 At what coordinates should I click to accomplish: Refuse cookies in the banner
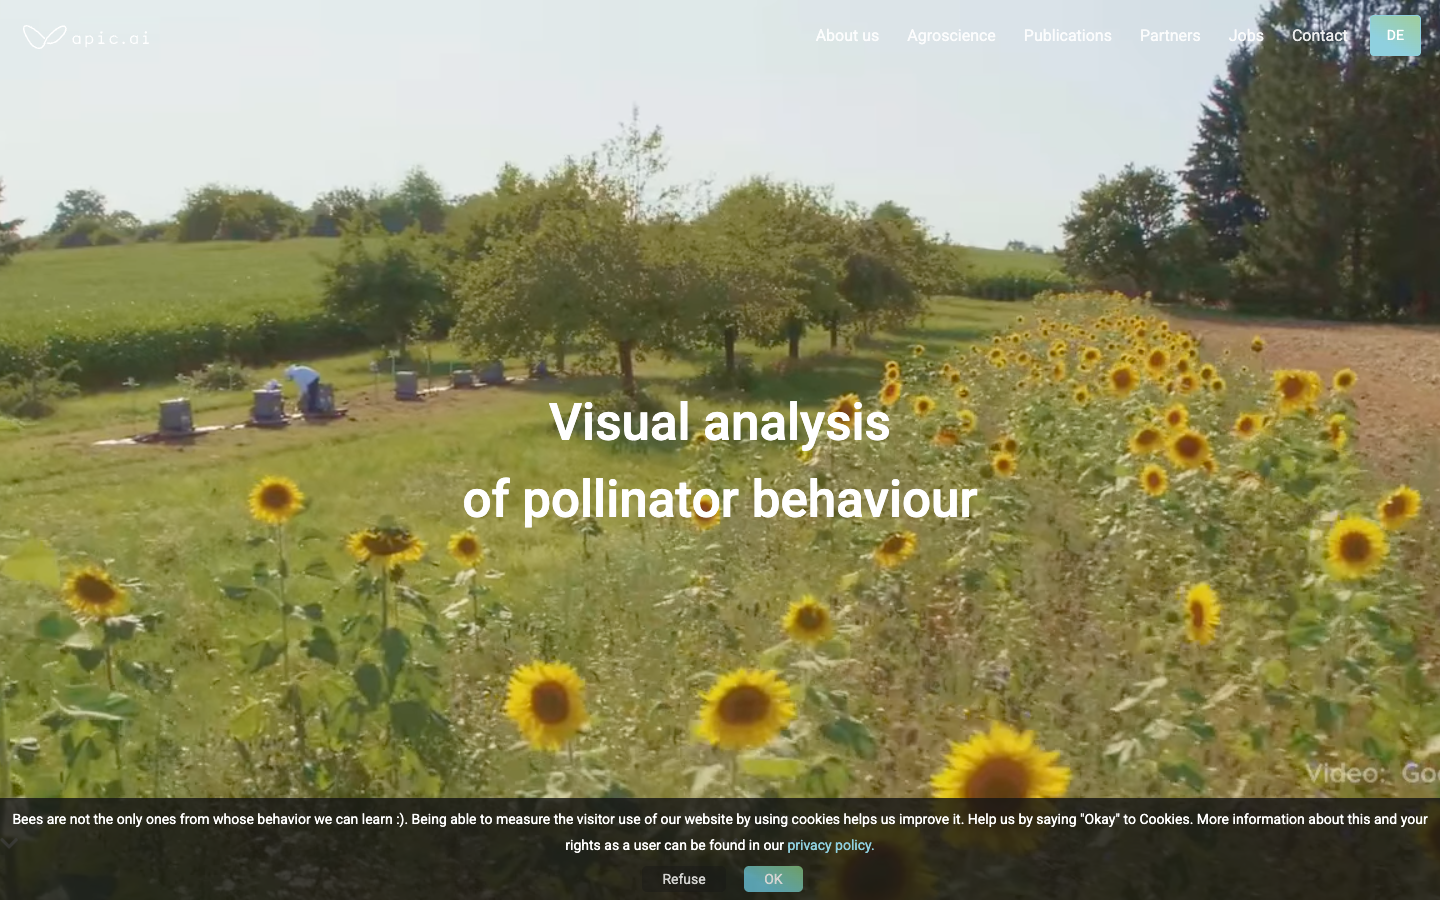684,879
